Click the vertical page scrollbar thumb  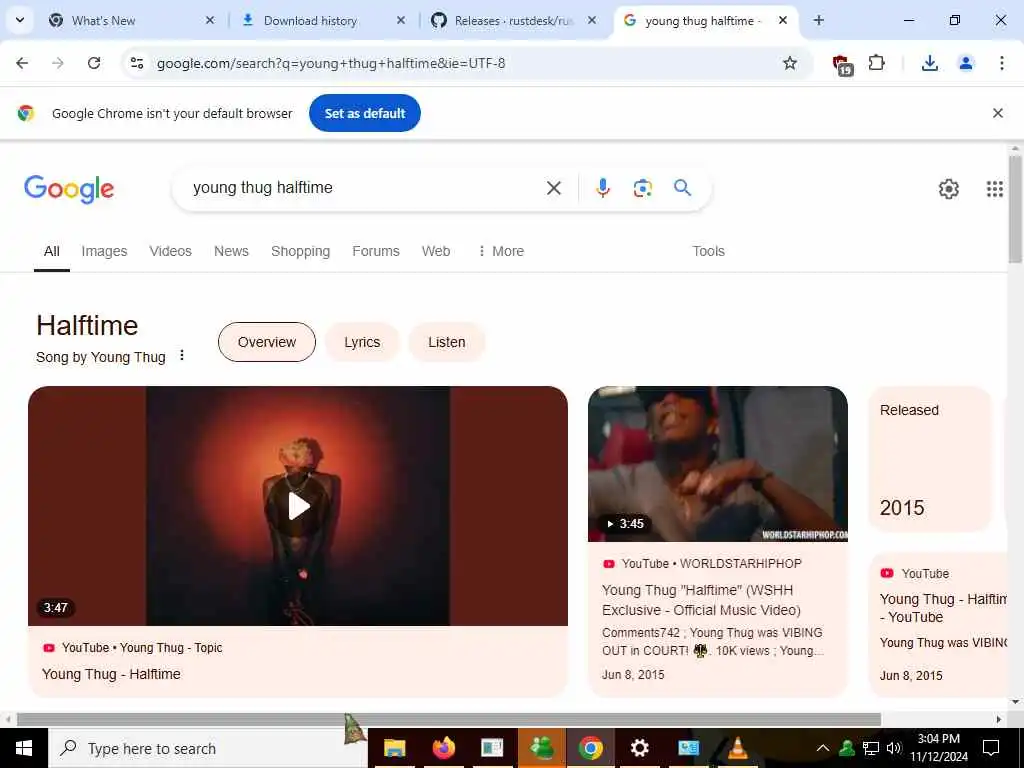[1015, 209]
